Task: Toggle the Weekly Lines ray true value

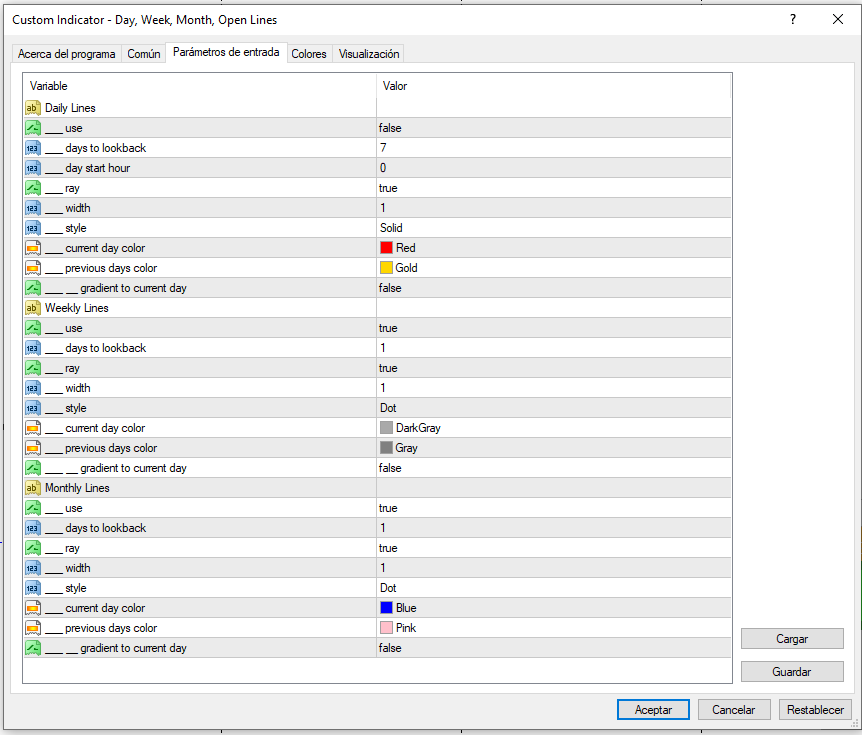Action: click(x=554, y=368)
